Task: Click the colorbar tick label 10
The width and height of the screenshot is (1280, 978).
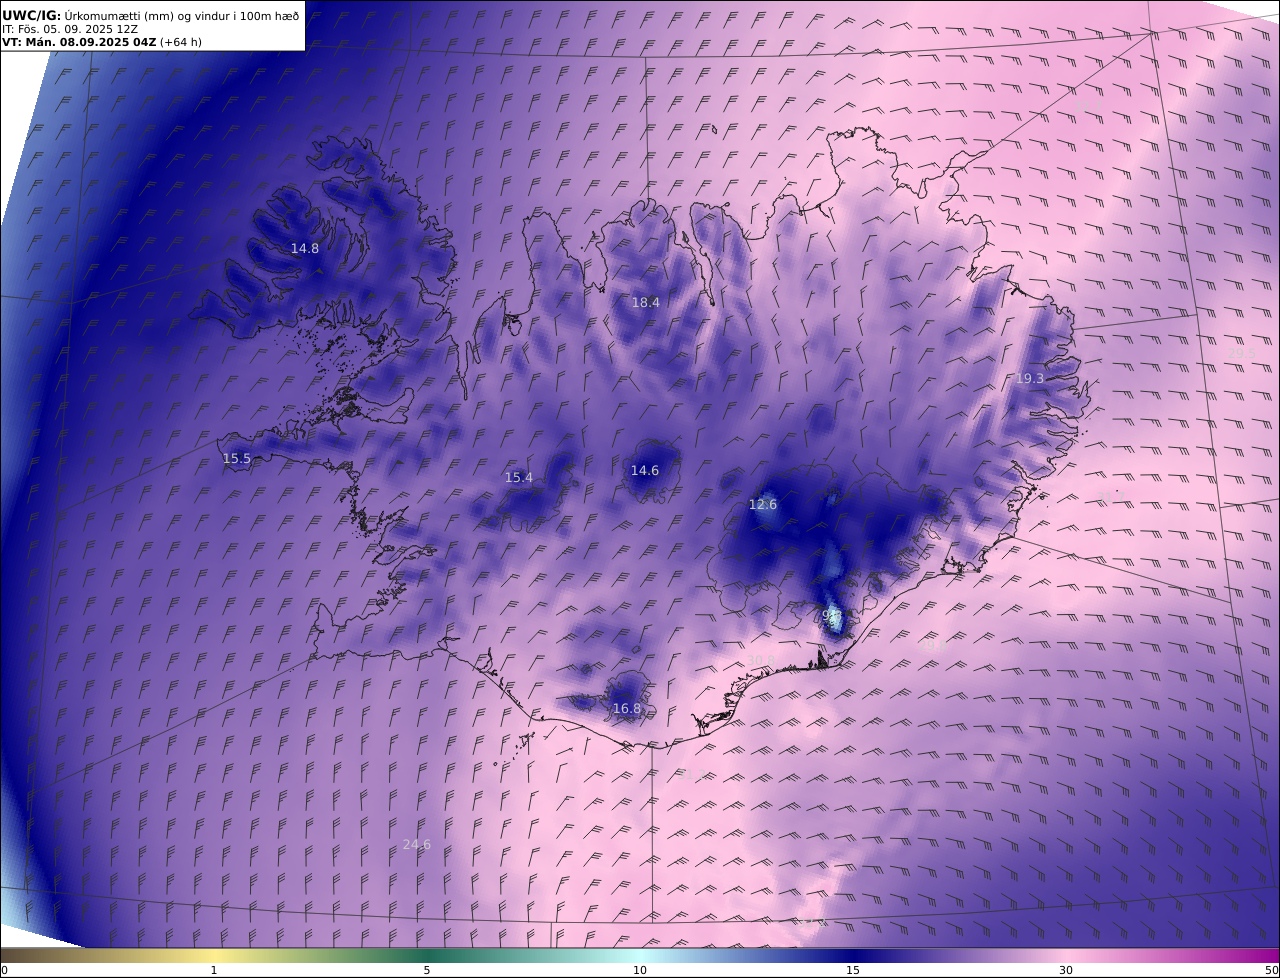Action: (640, 970)
